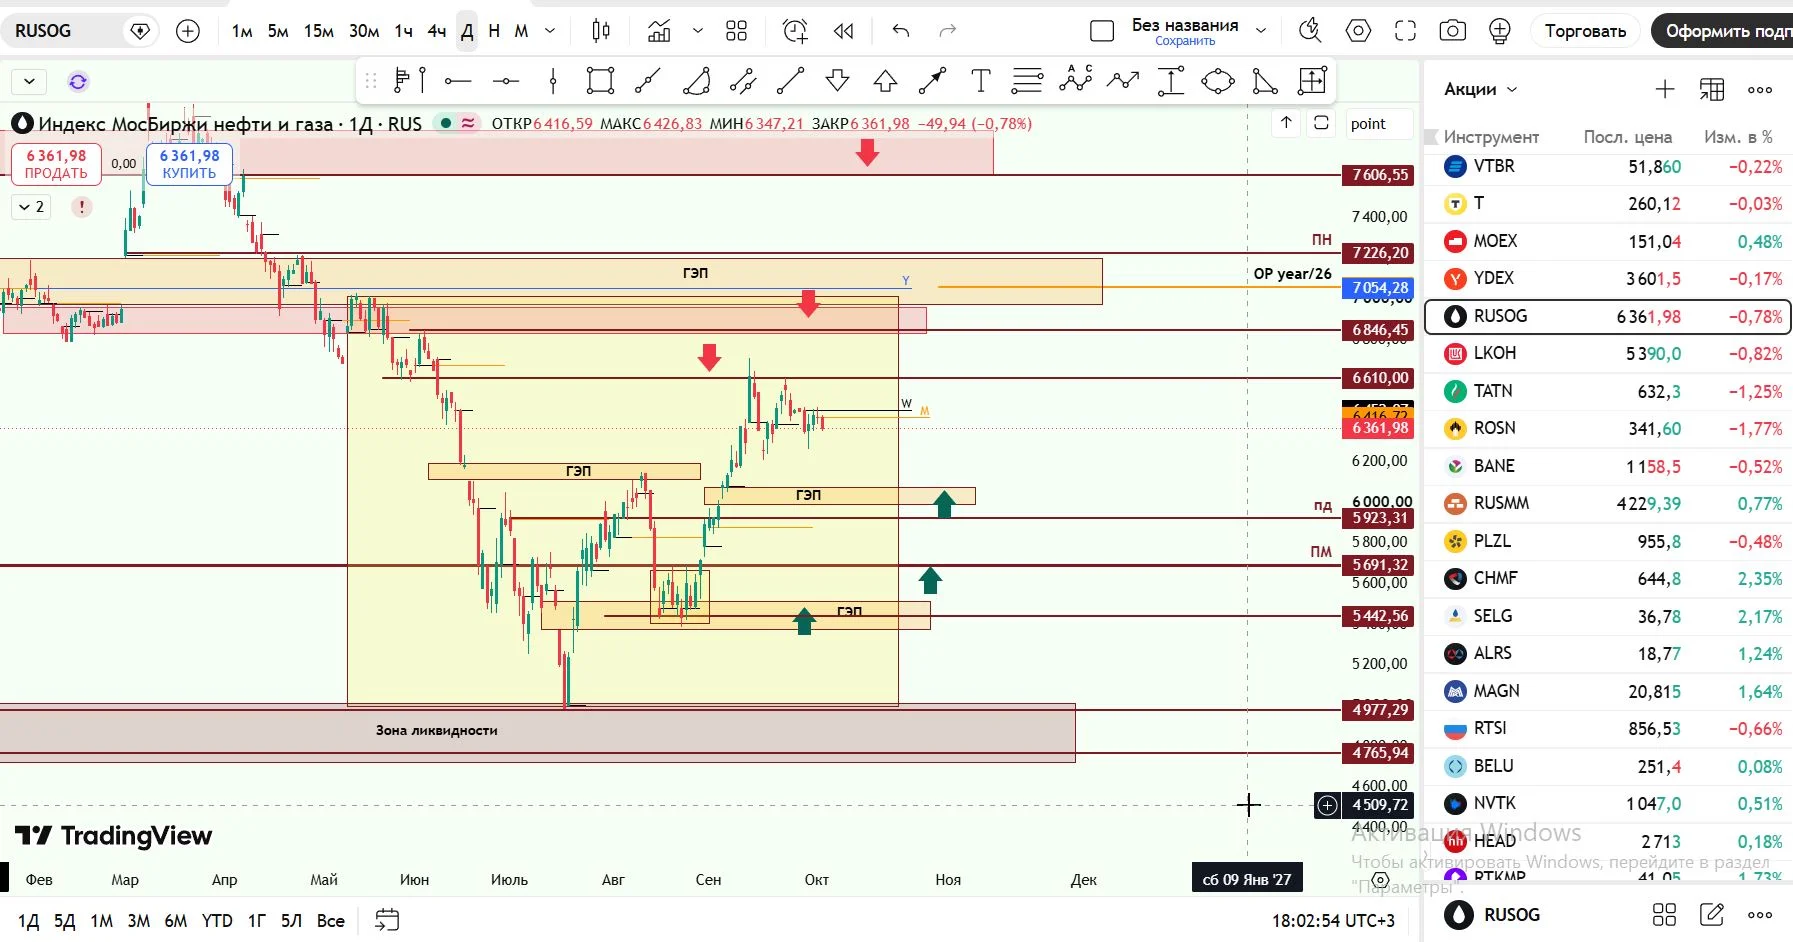Toggle advanced view table icon in watchlist
Screen dimensions: 1793x942
(x=1712, y=89)
